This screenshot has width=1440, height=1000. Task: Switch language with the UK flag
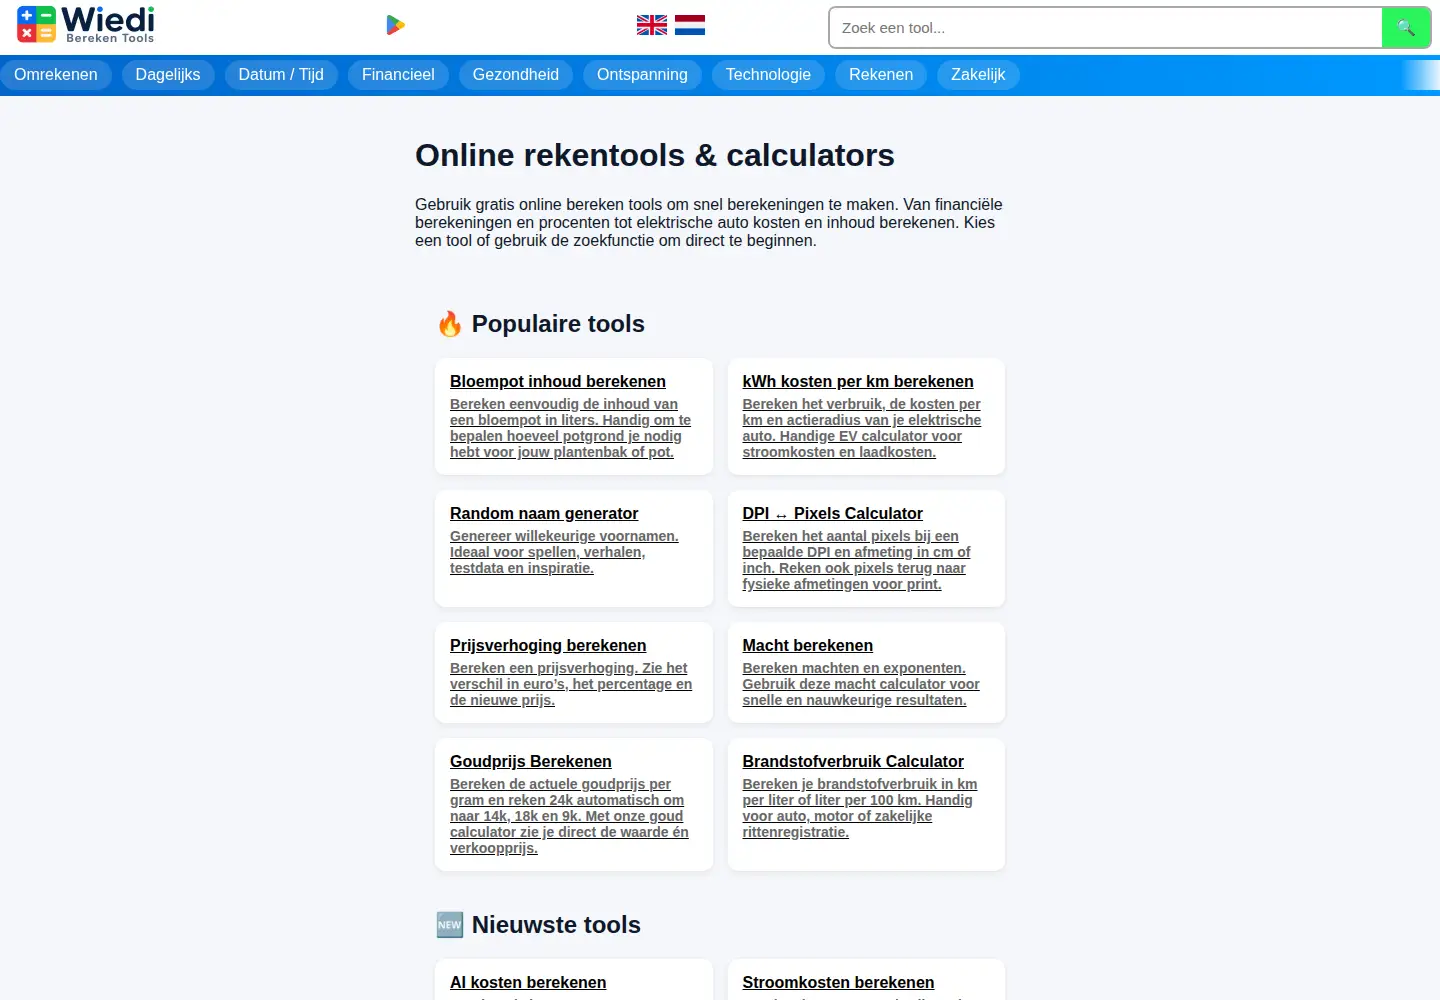coord(652,25)
